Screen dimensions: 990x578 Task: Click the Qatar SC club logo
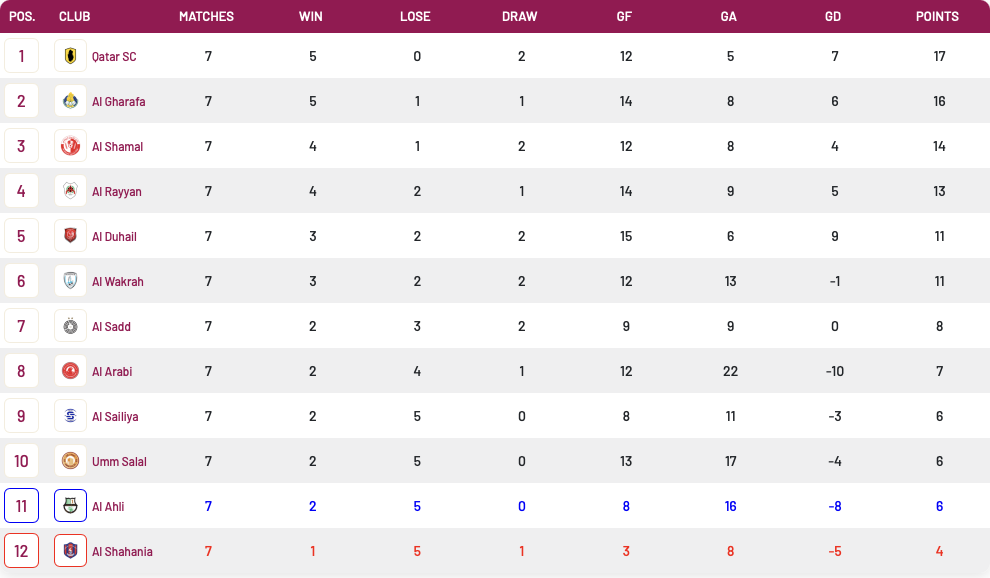click(x=70, y=56)
